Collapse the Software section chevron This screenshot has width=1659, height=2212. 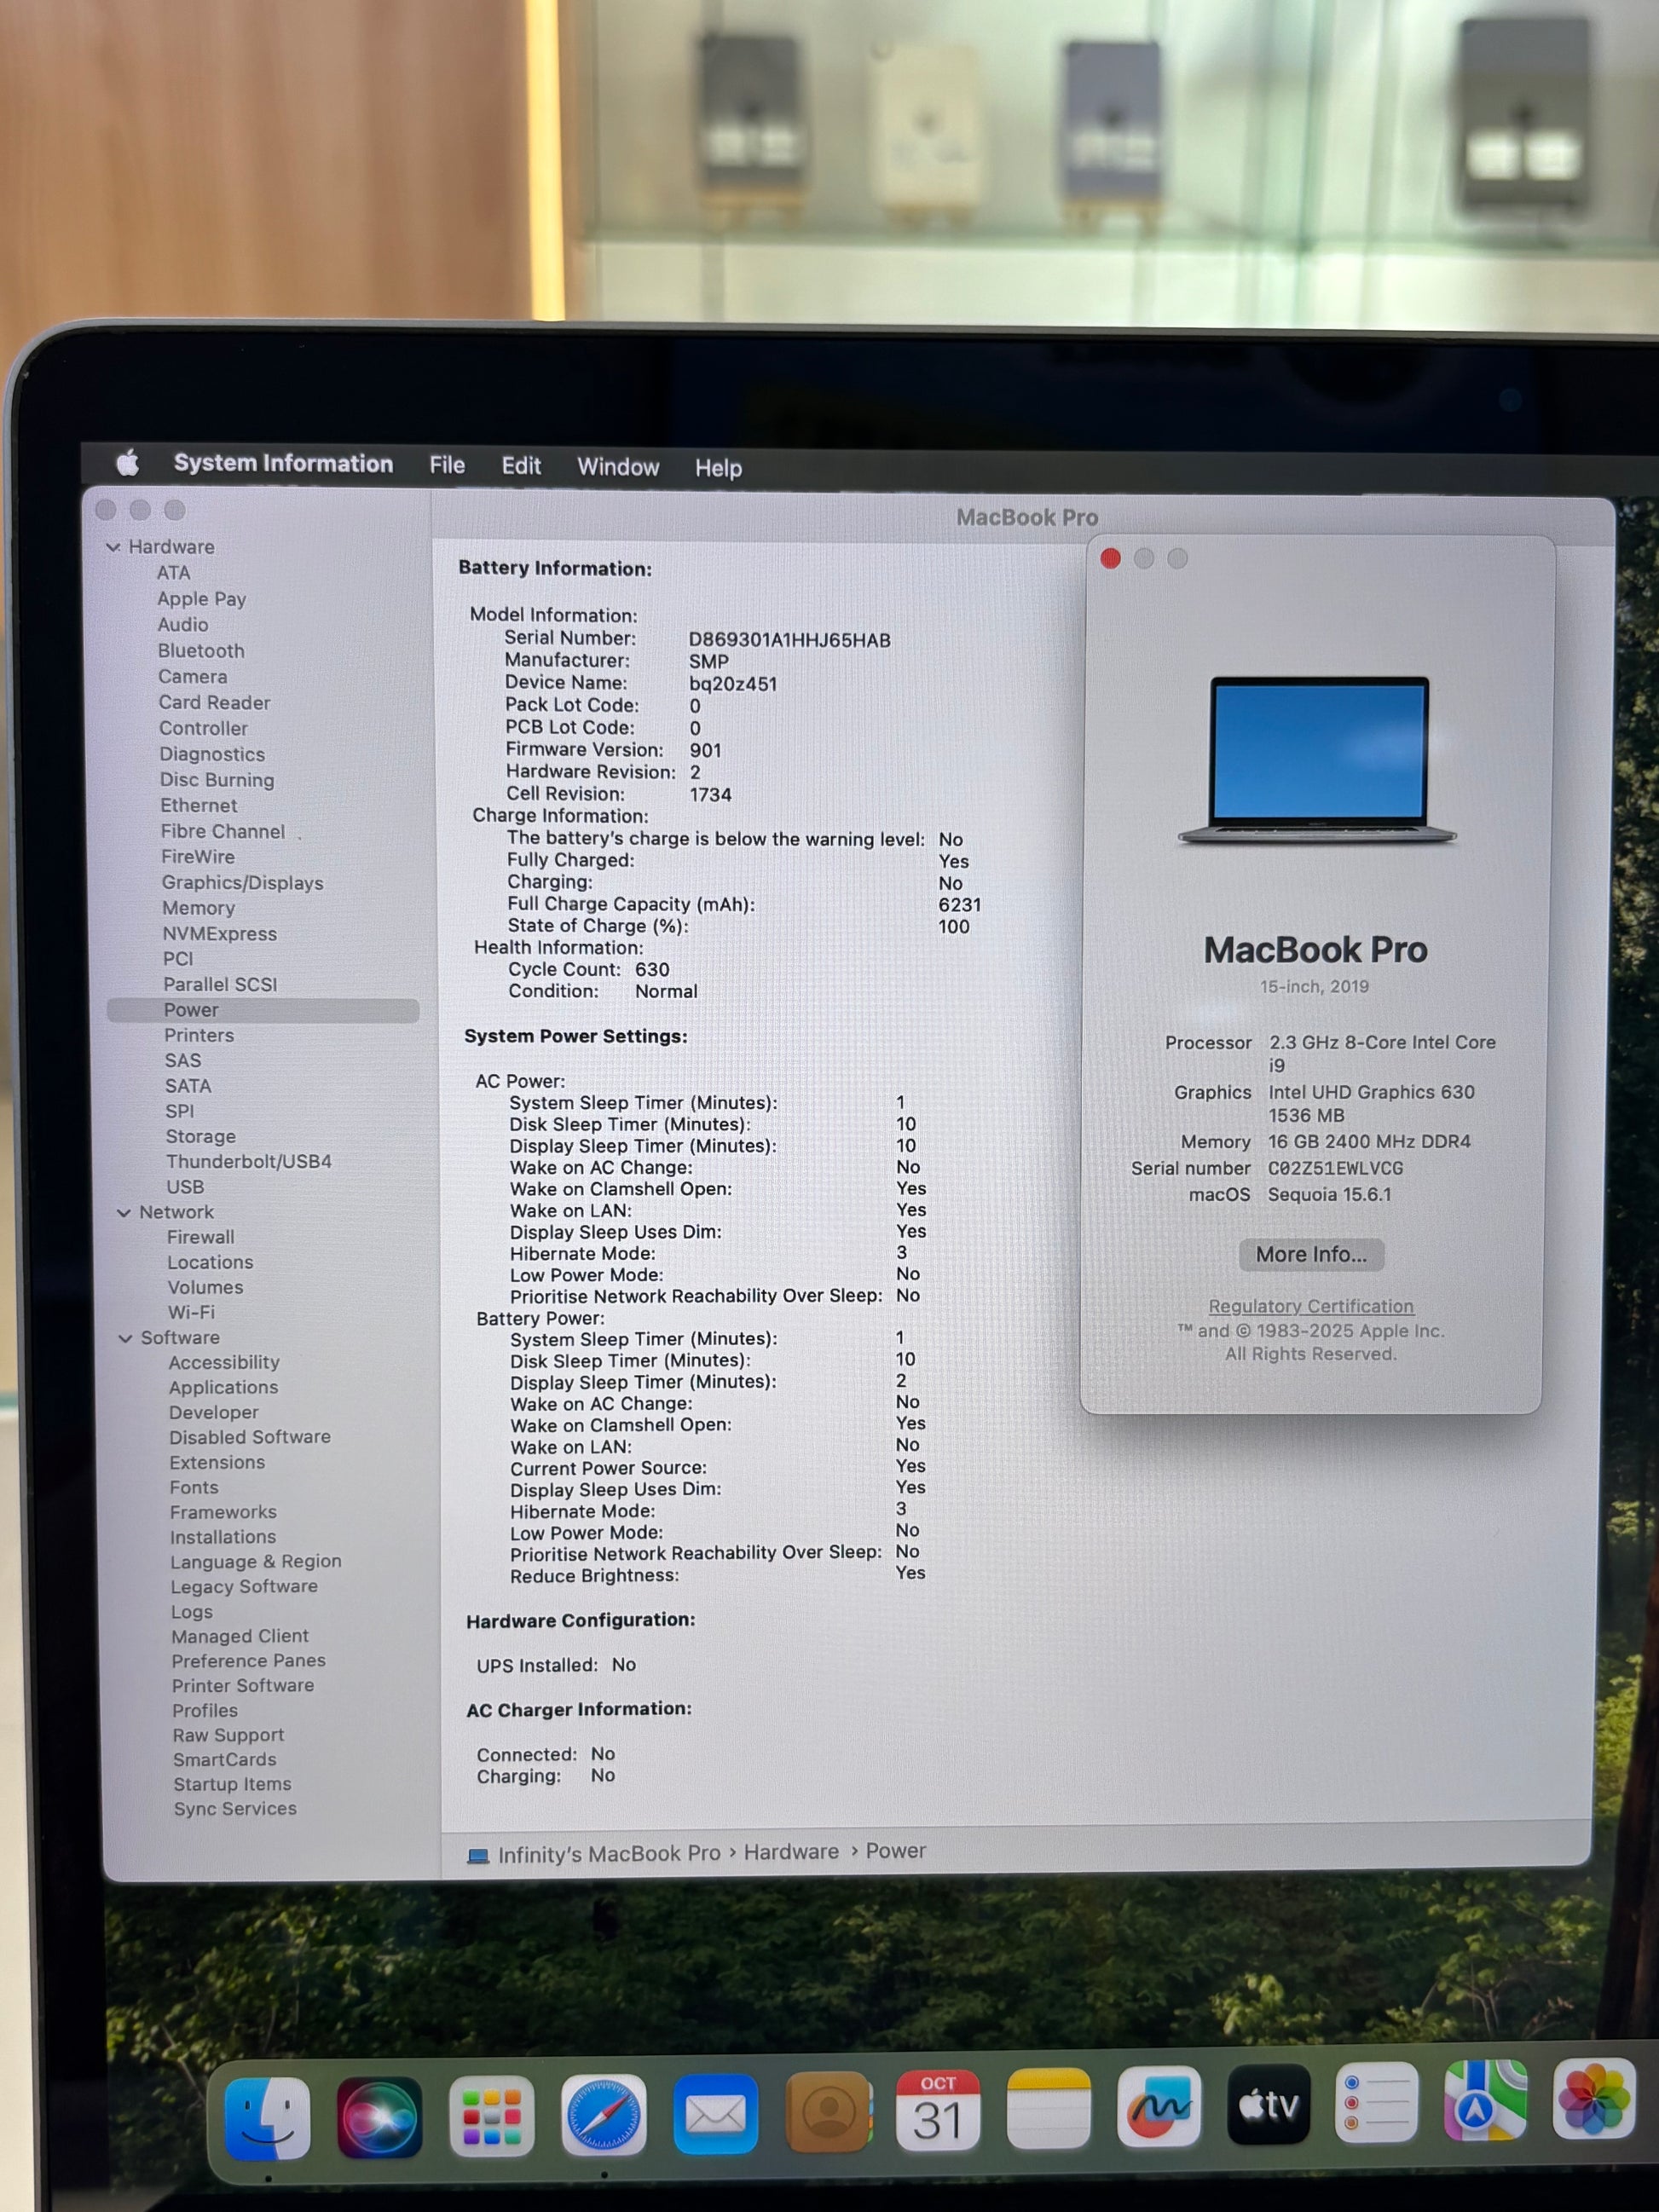point(125,1338)
